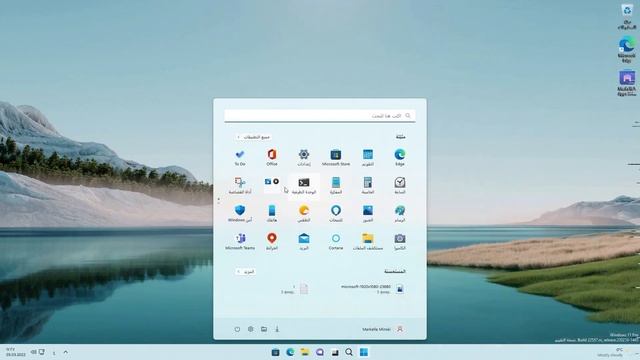This screenshot has width=640, height=360.
Task: Click the pinned apps page indicator dots
Action: coord(218,201)
